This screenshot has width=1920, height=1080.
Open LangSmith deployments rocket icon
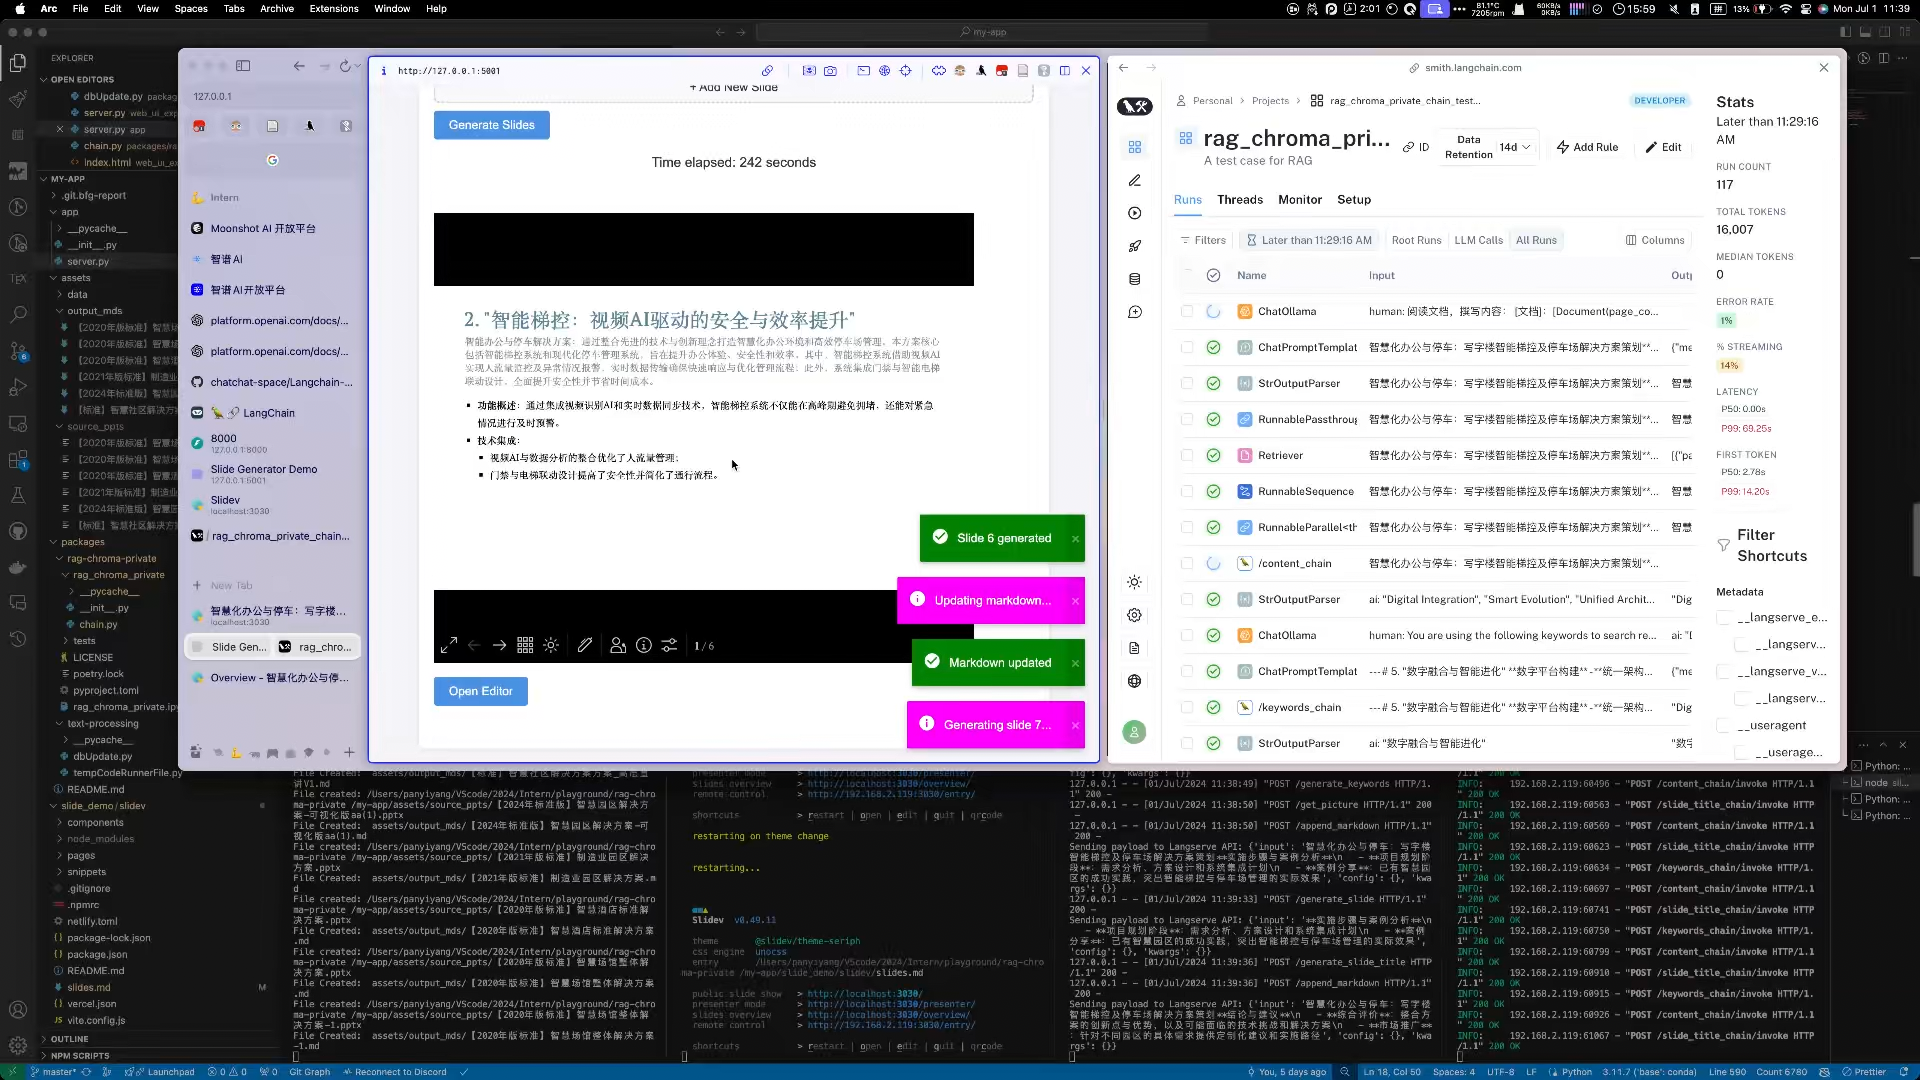point(1134,246)
